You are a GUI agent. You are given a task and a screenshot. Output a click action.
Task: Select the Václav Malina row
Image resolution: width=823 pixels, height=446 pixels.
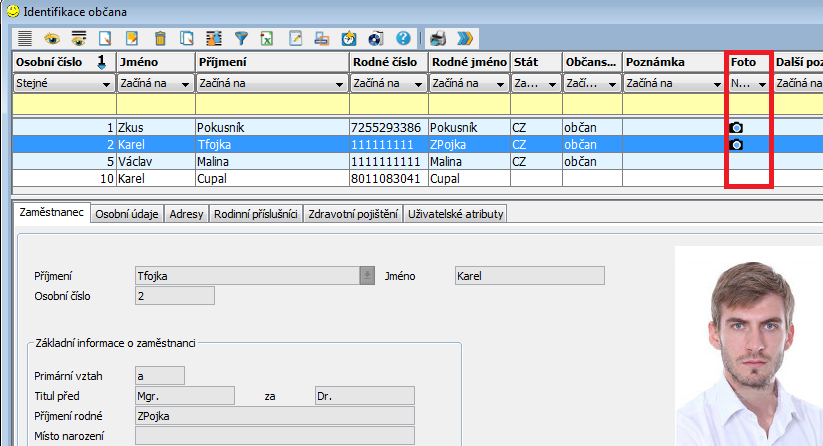(x=200, y=161)
